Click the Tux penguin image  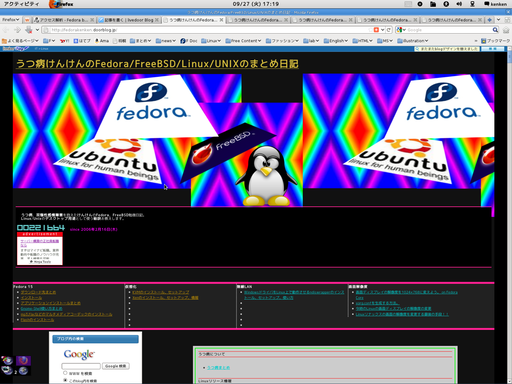point(266,176)
